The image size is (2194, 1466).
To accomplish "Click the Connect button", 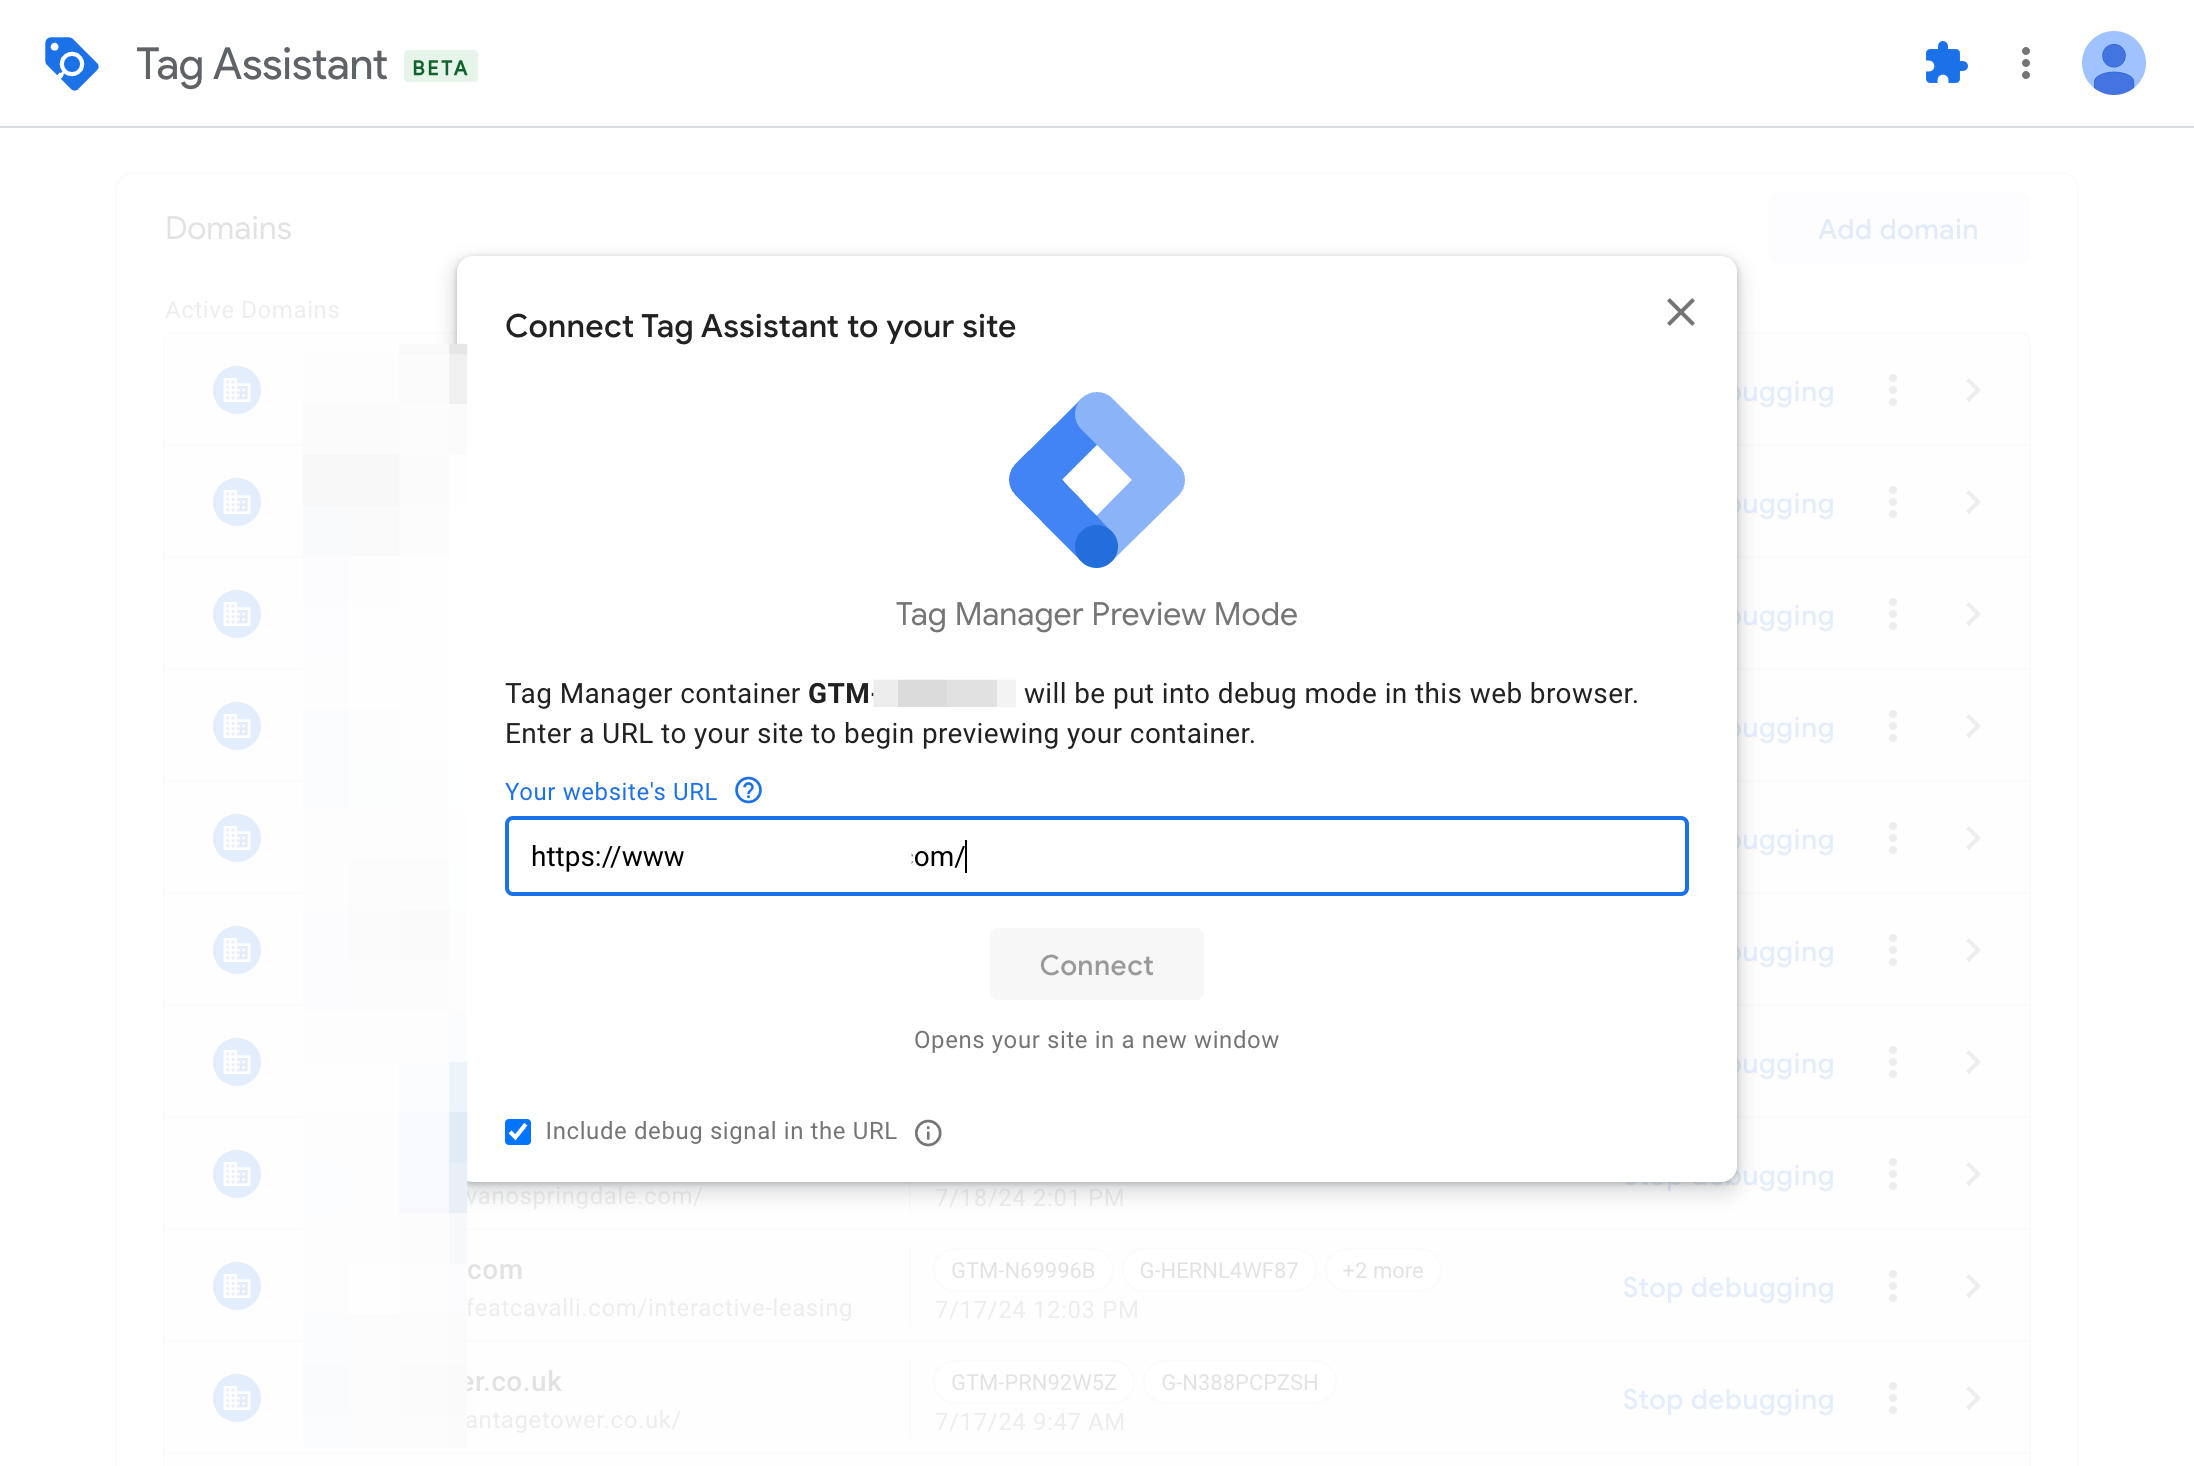I will (1097, 965).
